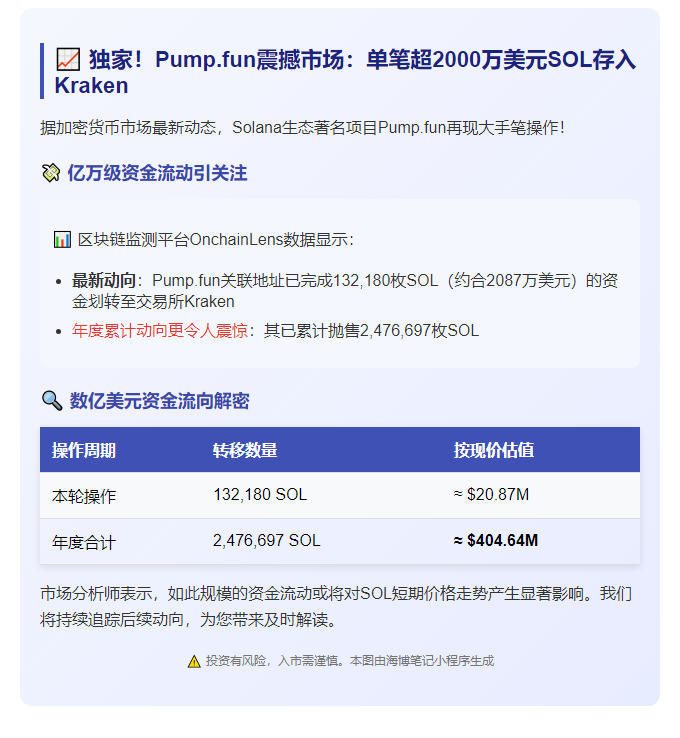
Task: Click the red text 年度累计动向更令人震惊
Action: coord(160,330)
